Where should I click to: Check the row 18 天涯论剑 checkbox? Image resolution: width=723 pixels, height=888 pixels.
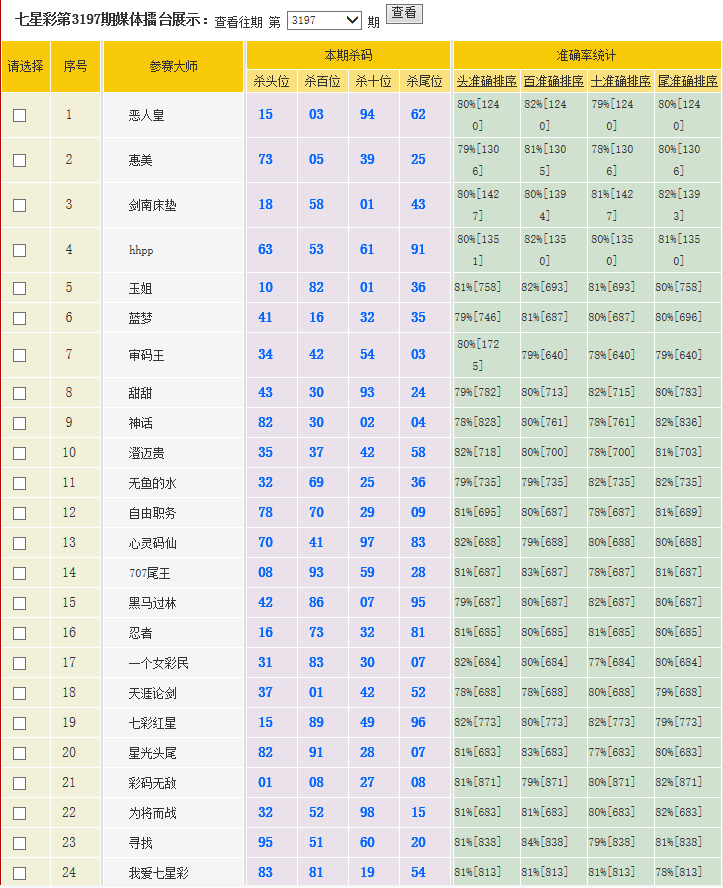click(x=20, y=693)
